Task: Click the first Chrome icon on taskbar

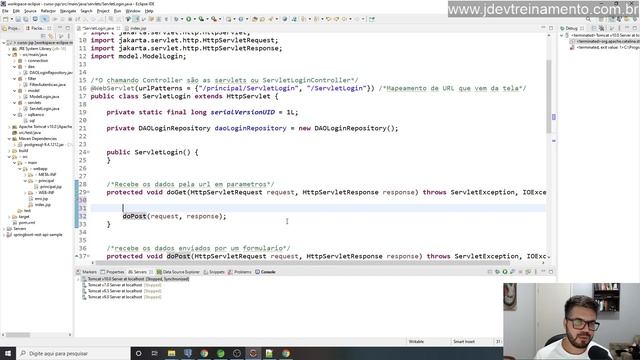Action: coord(204,353)
